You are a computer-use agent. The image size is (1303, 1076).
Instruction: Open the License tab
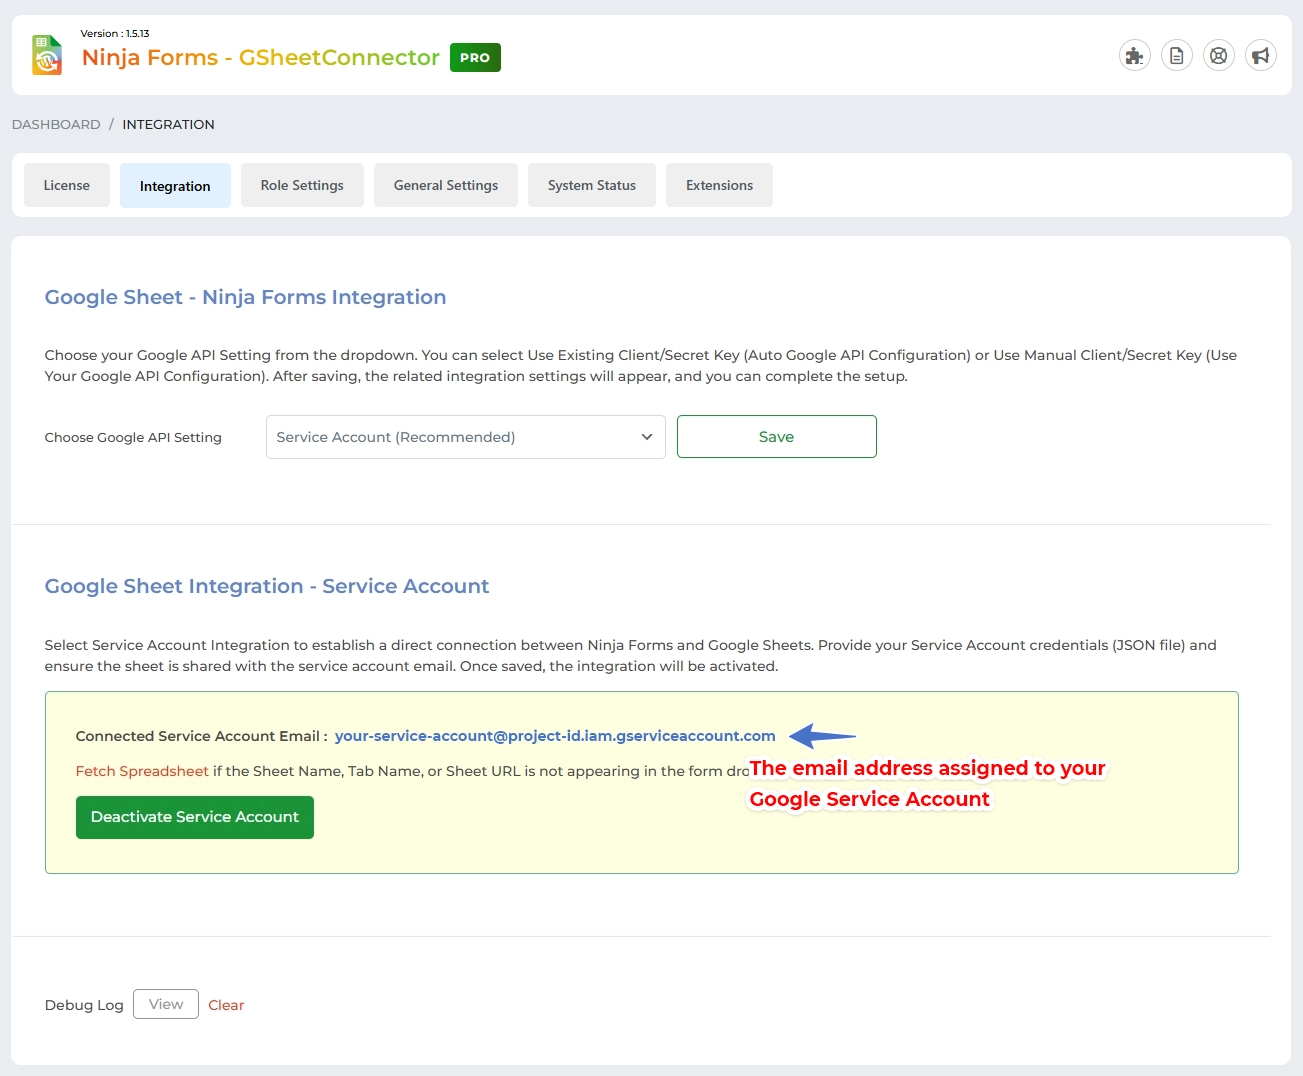[67, 186]
